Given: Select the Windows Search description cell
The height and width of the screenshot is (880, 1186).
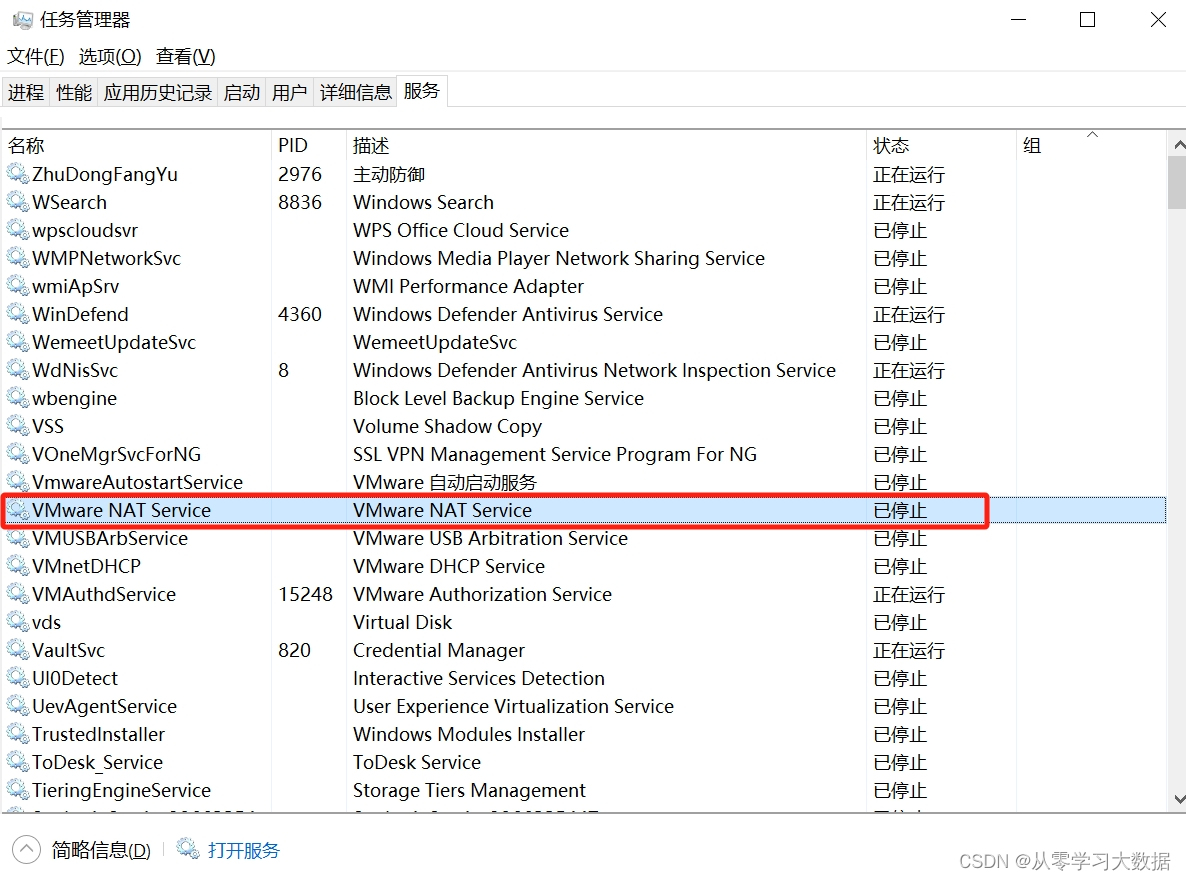Looking at the screenshot, I should tap(423, 202).
